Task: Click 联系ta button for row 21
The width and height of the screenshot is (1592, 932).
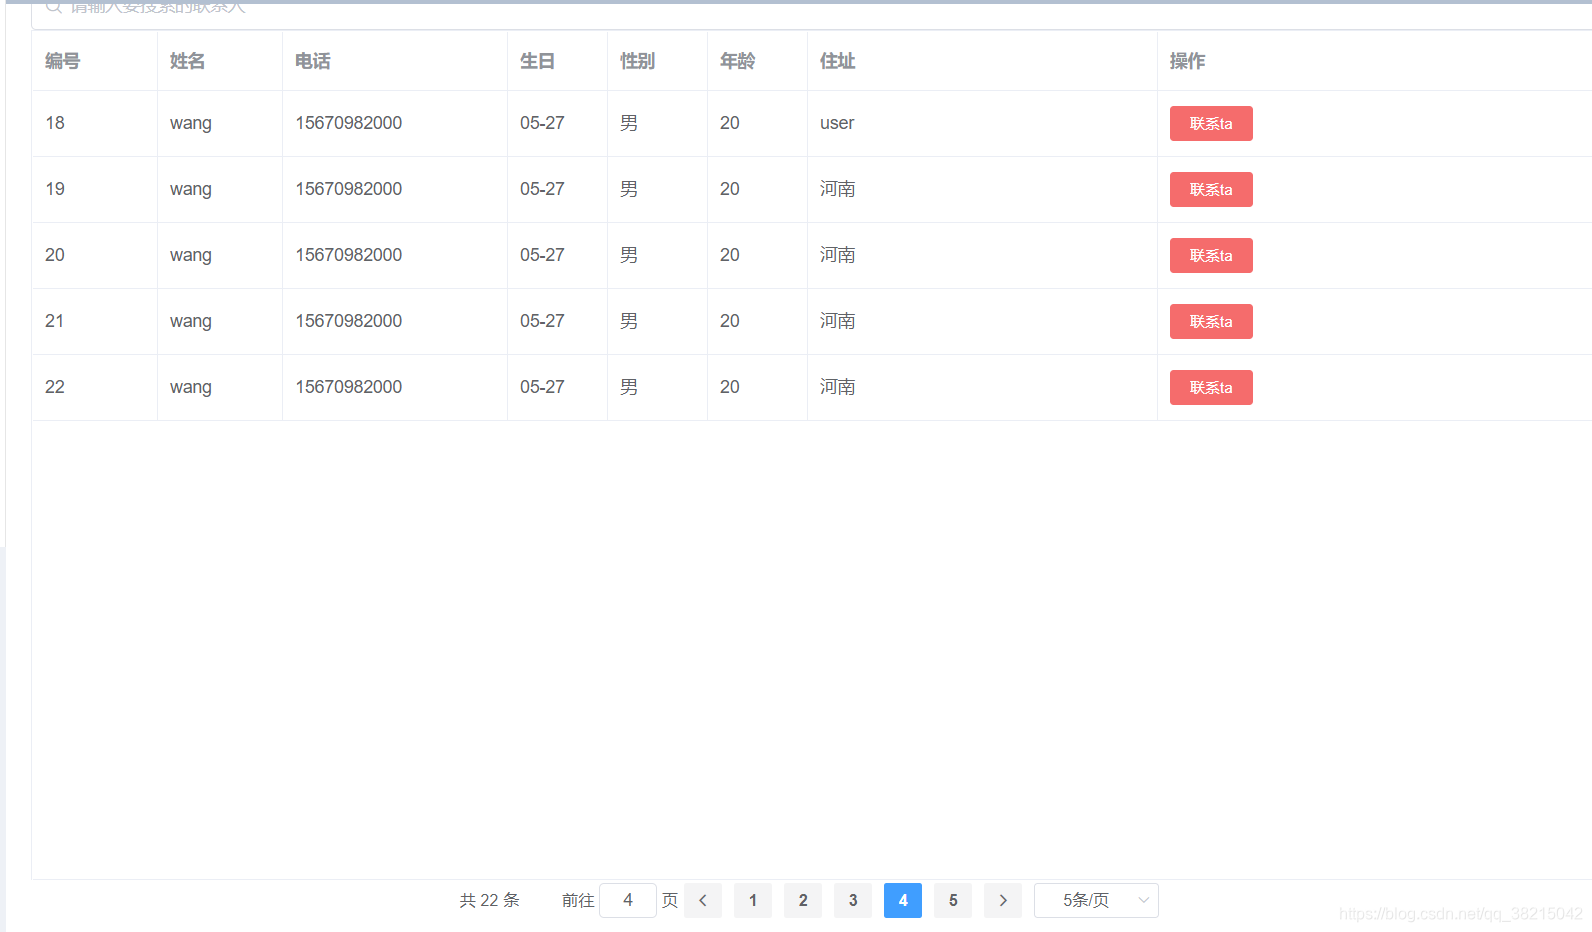Action: click(x=1211, y=321)
